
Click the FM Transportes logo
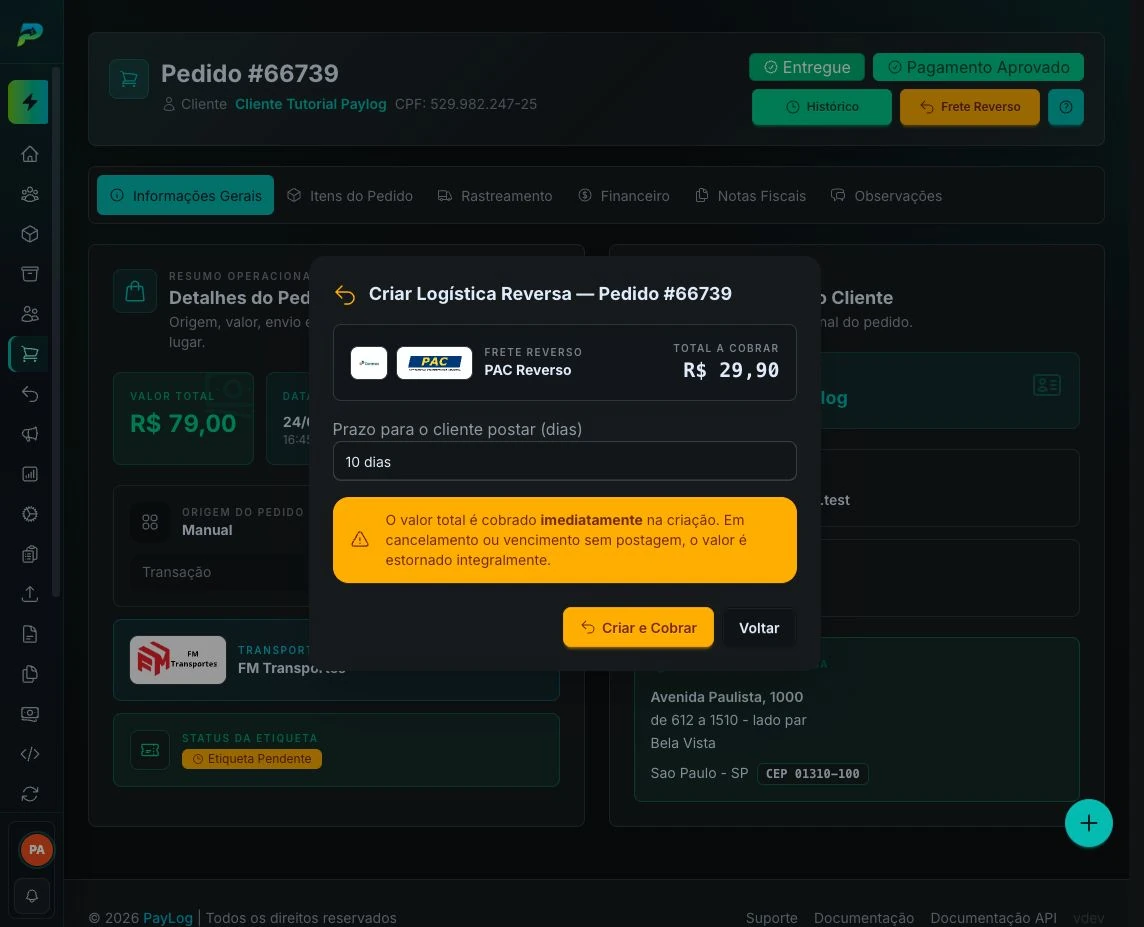coord(177,660)
